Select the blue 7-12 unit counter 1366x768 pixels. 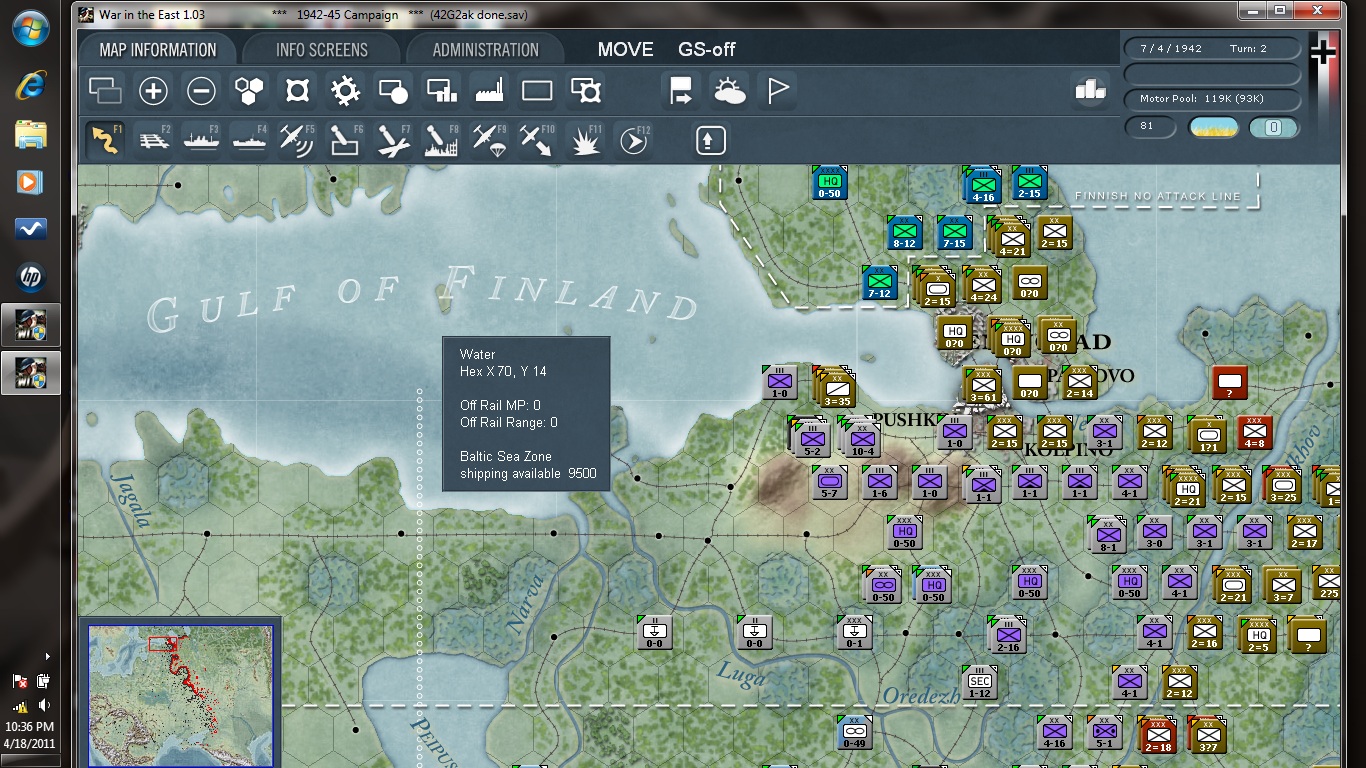click(x=880, y=283)
